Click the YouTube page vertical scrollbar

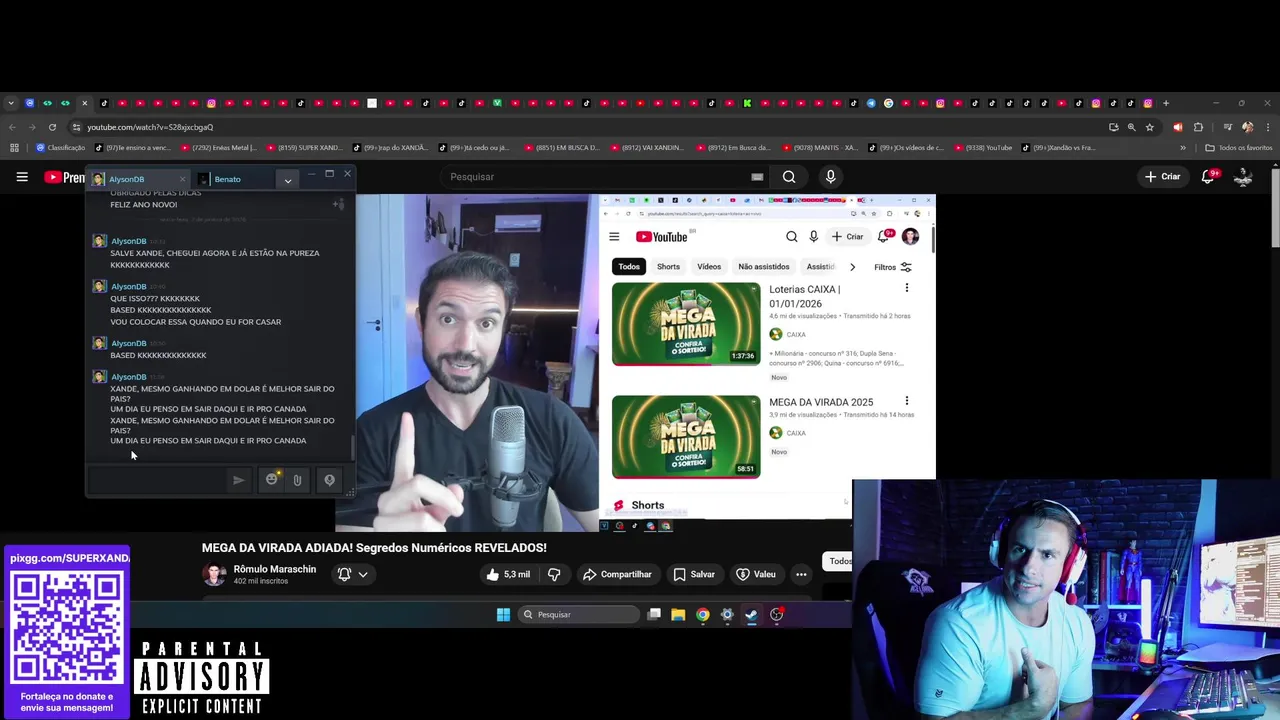(x=1275, y=208)
